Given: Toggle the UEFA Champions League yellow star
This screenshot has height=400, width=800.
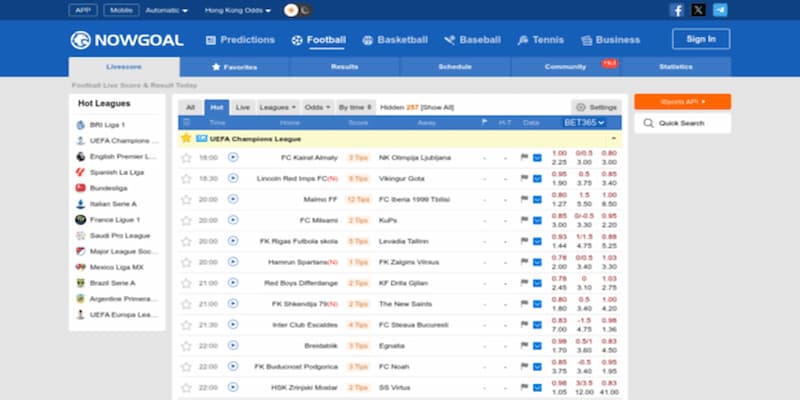Looking at the screenshot, I should (x=186, y=138).
